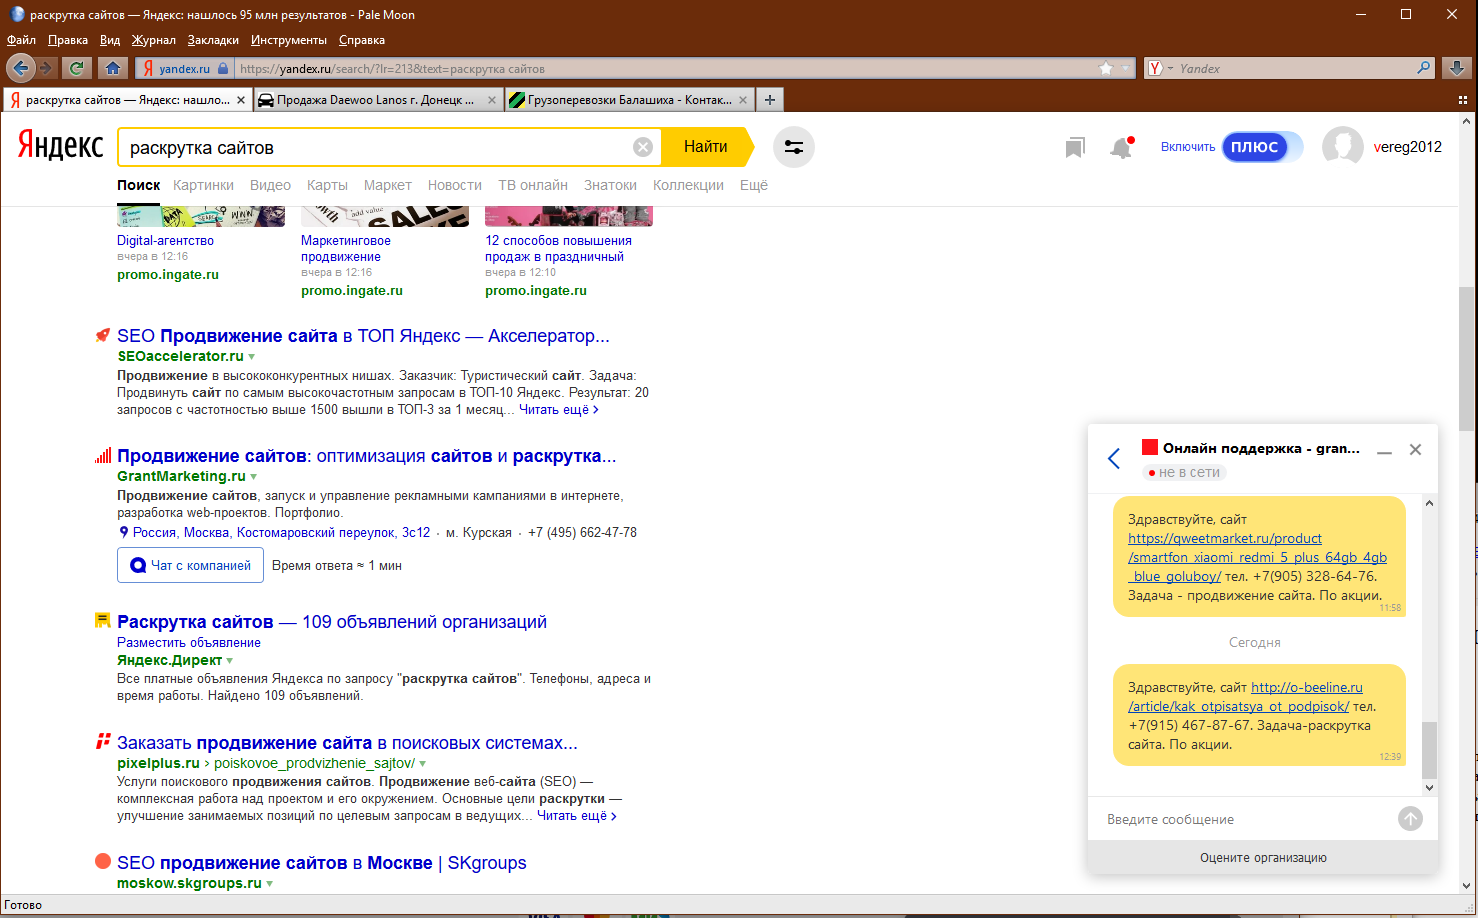Click the browser Back arrow button
This screenshot has height=918, width=1478.
tap(21, 68)
